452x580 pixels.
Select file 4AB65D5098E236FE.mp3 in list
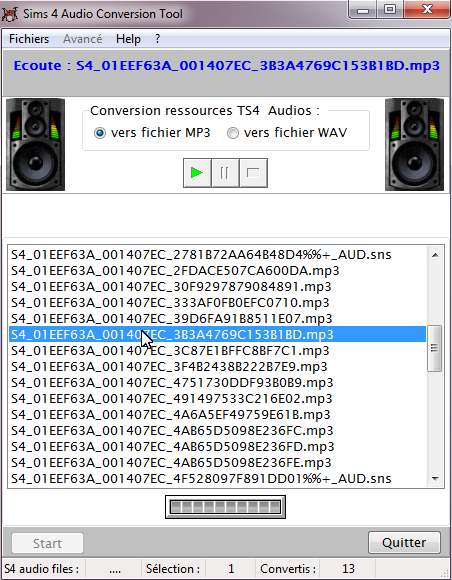pos(217,463)
